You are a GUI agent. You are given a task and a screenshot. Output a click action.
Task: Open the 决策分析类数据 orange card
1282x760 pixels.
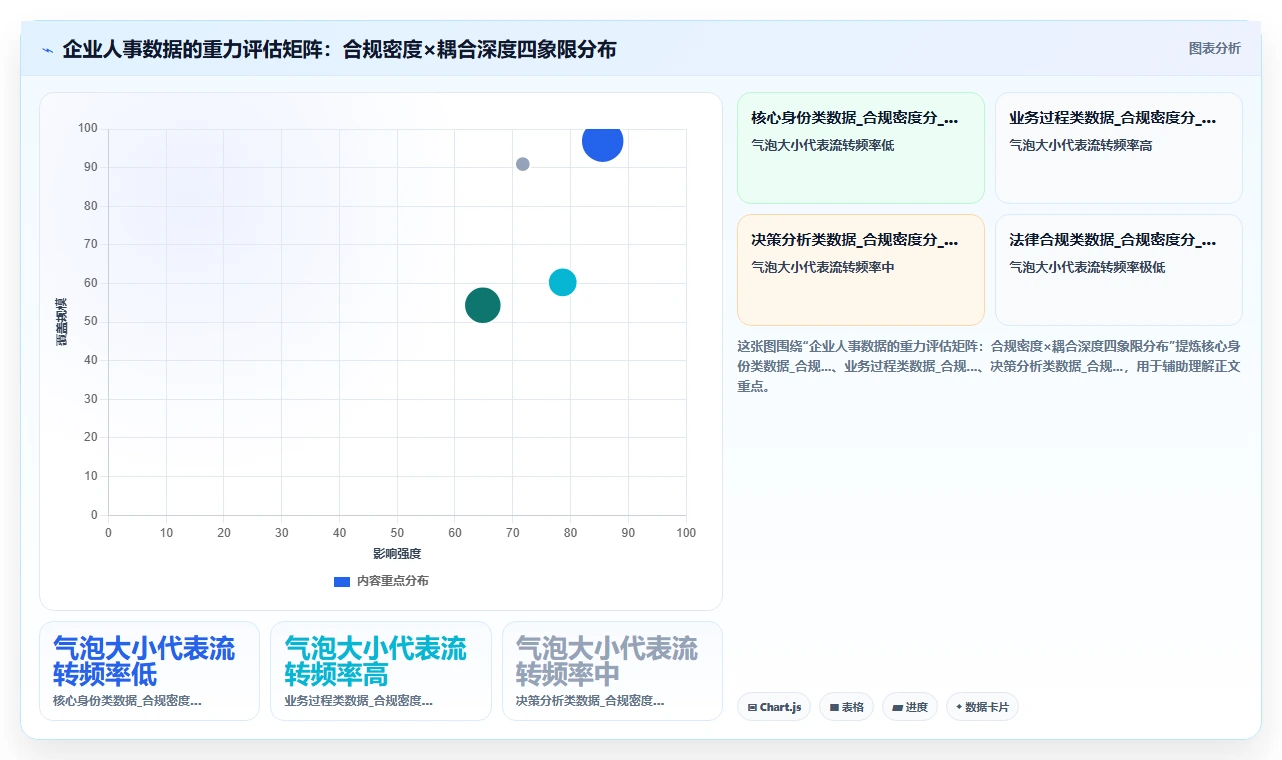pos(861,270)
